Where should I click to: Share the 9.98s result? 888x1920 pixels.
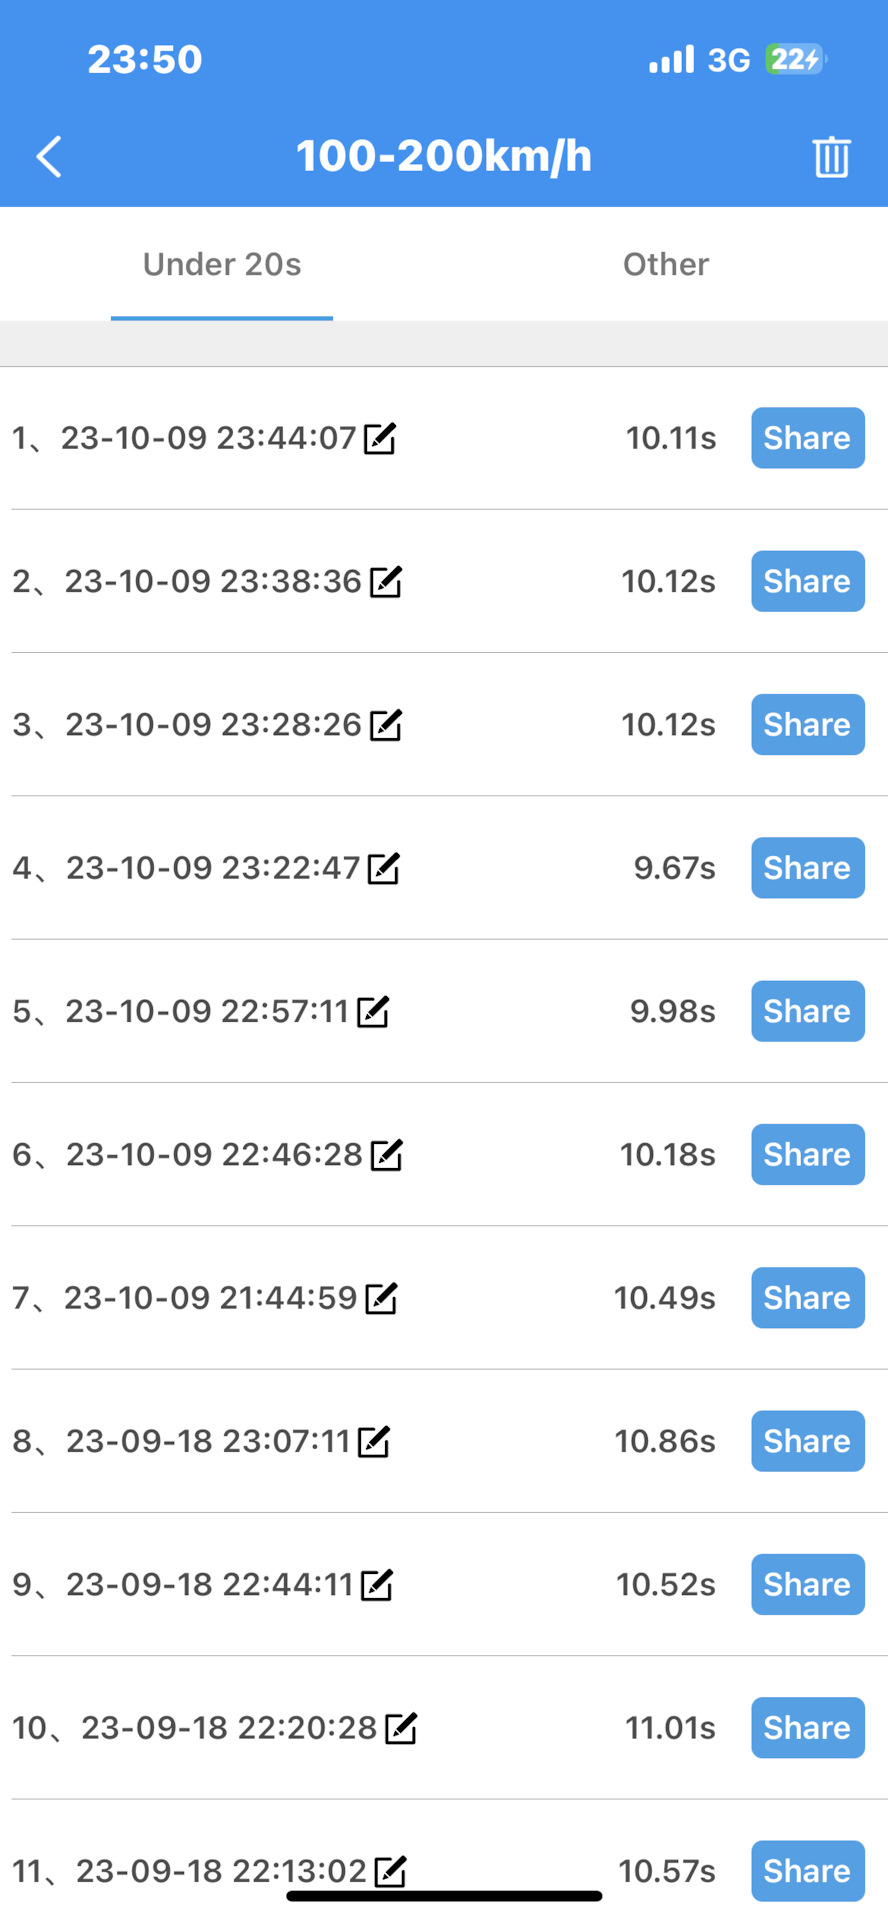point(807,1011)
